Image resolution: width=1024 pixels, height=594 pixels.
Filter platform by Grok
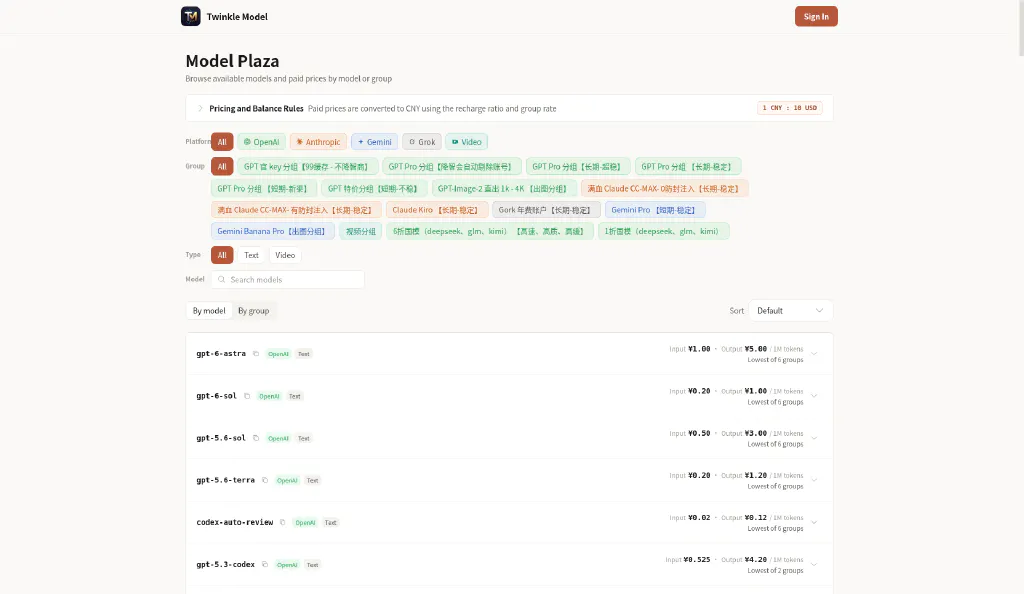coord(422,142)
